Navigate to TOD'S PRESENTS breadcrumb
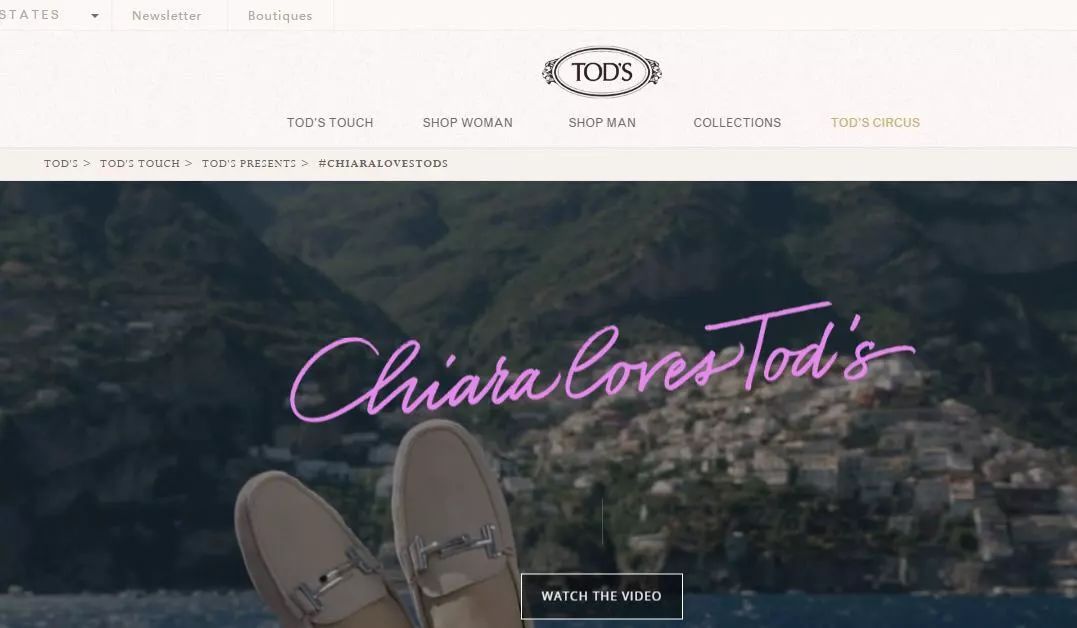Viewport: 1077px width, 628px height. (x=249, y=164)
